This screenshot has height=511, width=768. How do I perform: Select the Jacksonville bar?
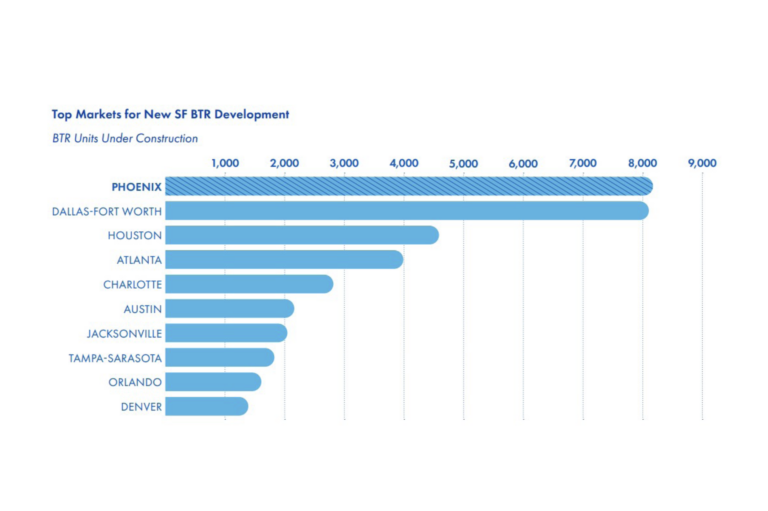pos(226,333)
